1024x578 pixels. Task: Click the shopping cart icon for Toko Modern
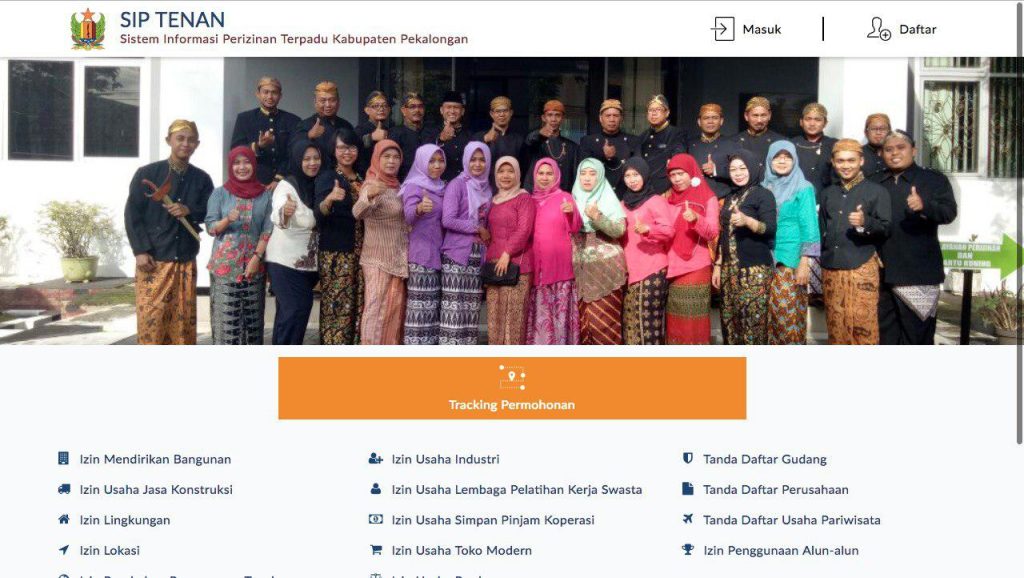point(376,550)
